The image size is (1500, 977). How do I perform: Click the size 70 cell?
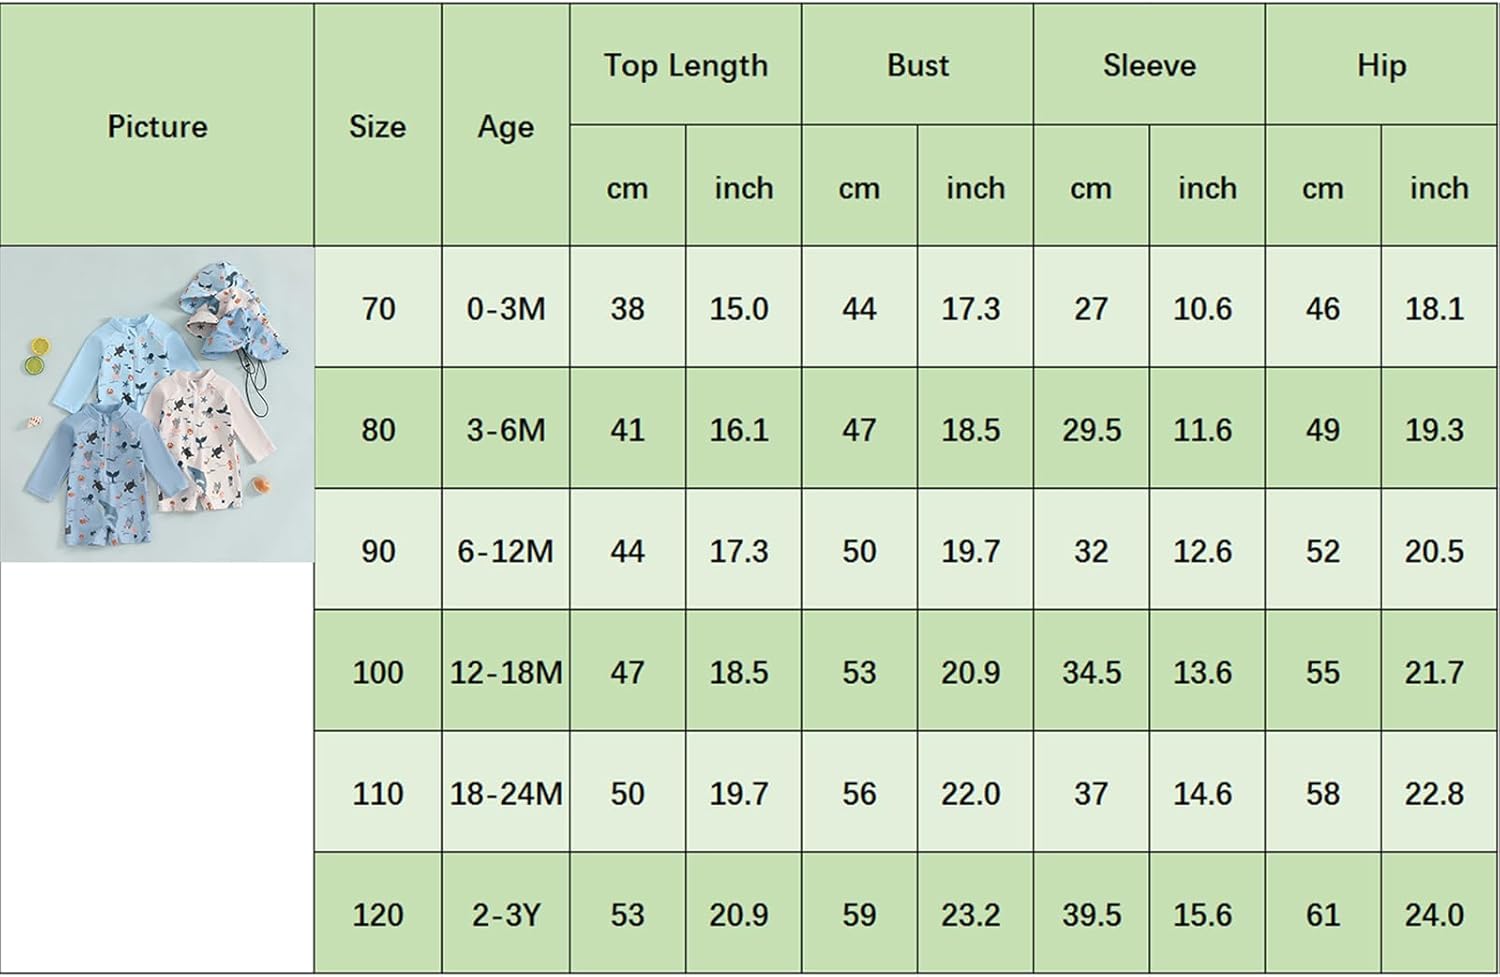[x=378, y=308]
